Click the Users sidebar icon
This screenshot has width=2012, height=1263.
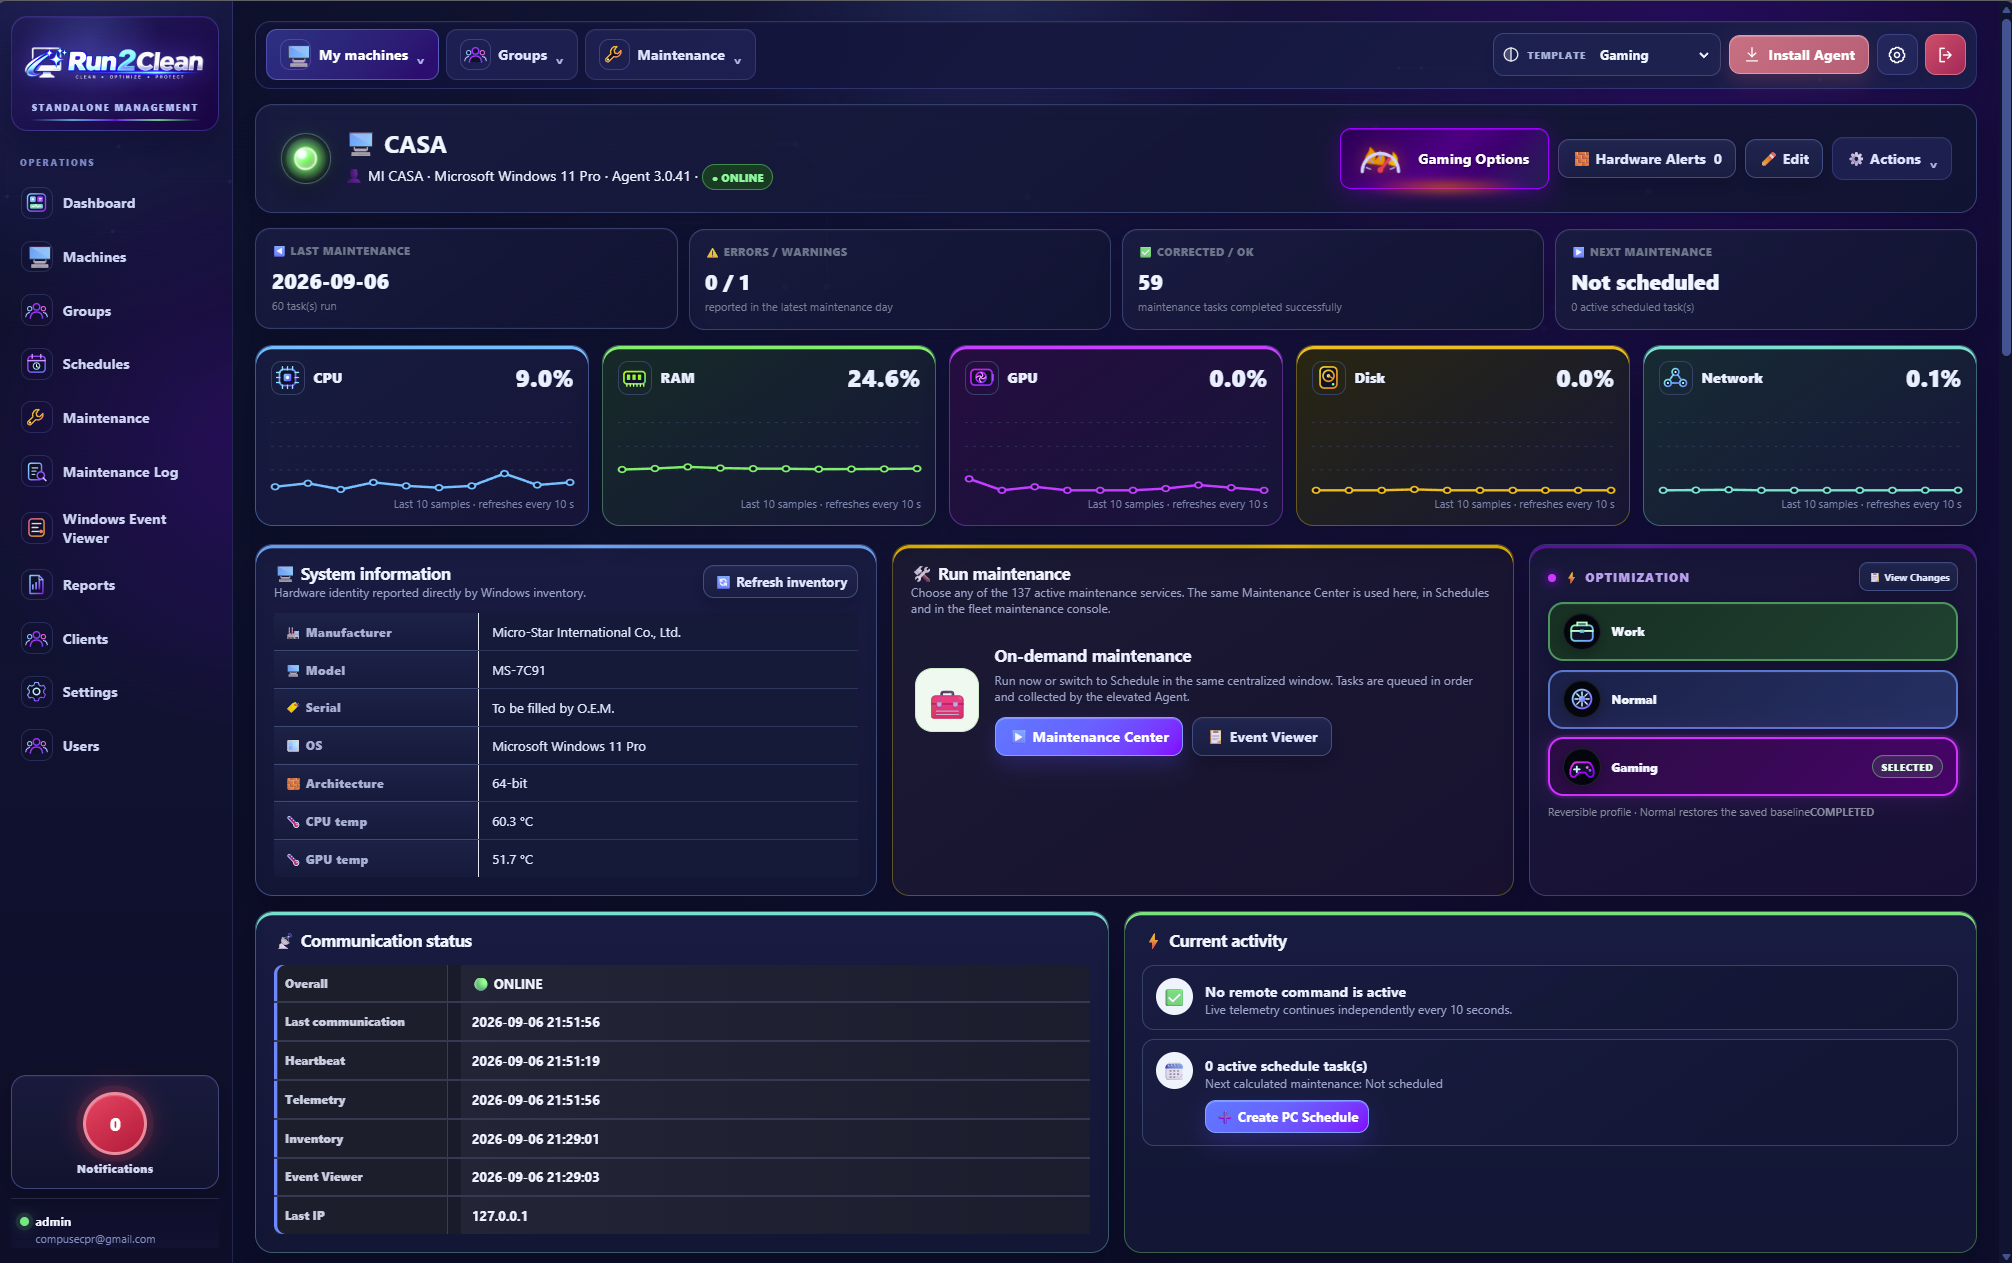coord(37,746)
